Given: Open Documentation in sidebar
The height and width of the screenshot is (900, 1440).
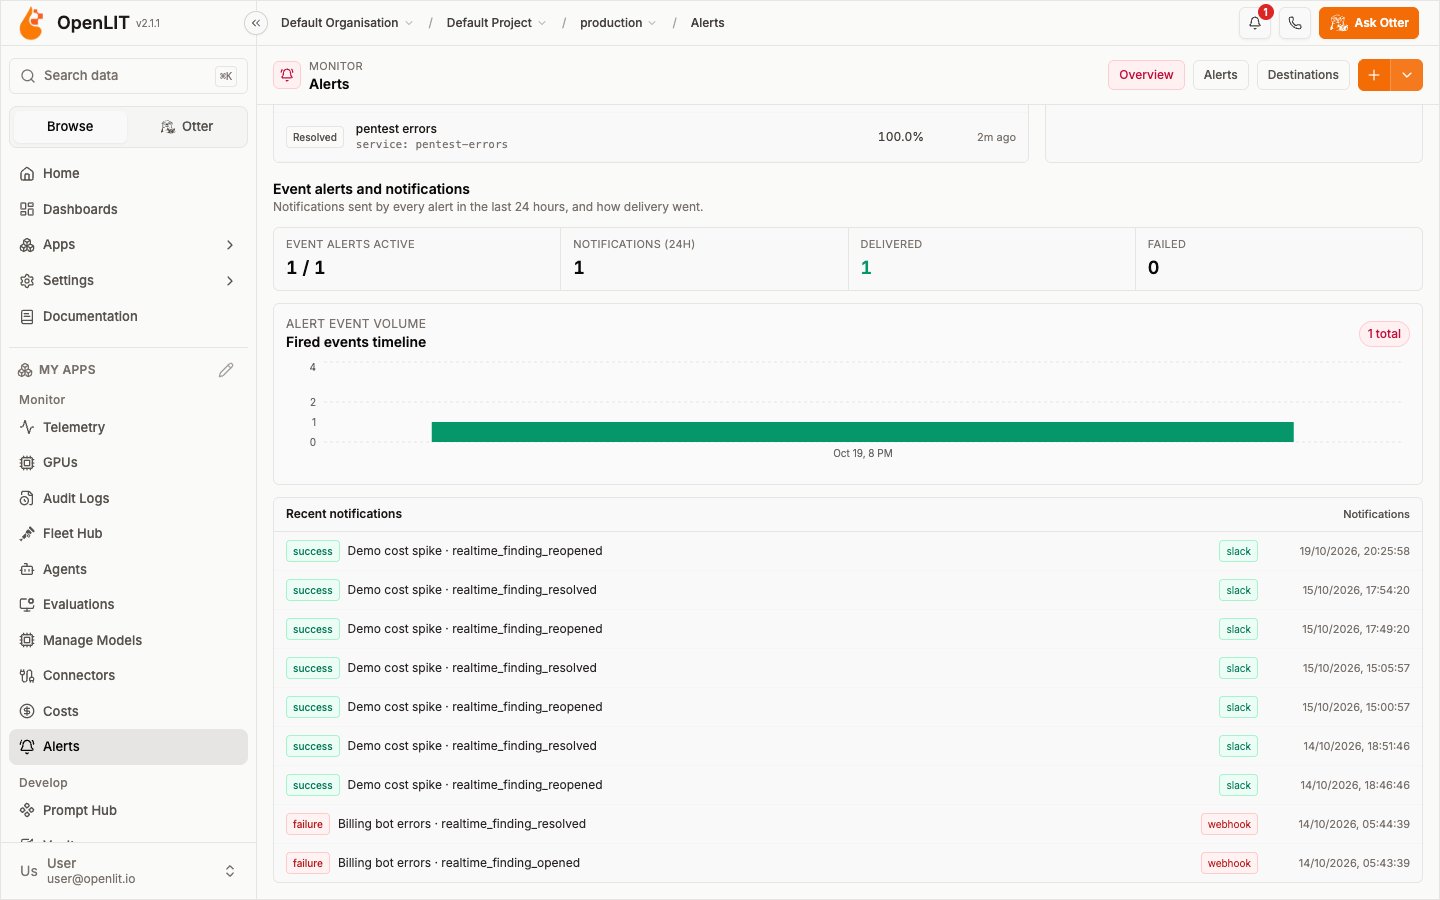Looking at the screenshot, I should tap(128, 316).
